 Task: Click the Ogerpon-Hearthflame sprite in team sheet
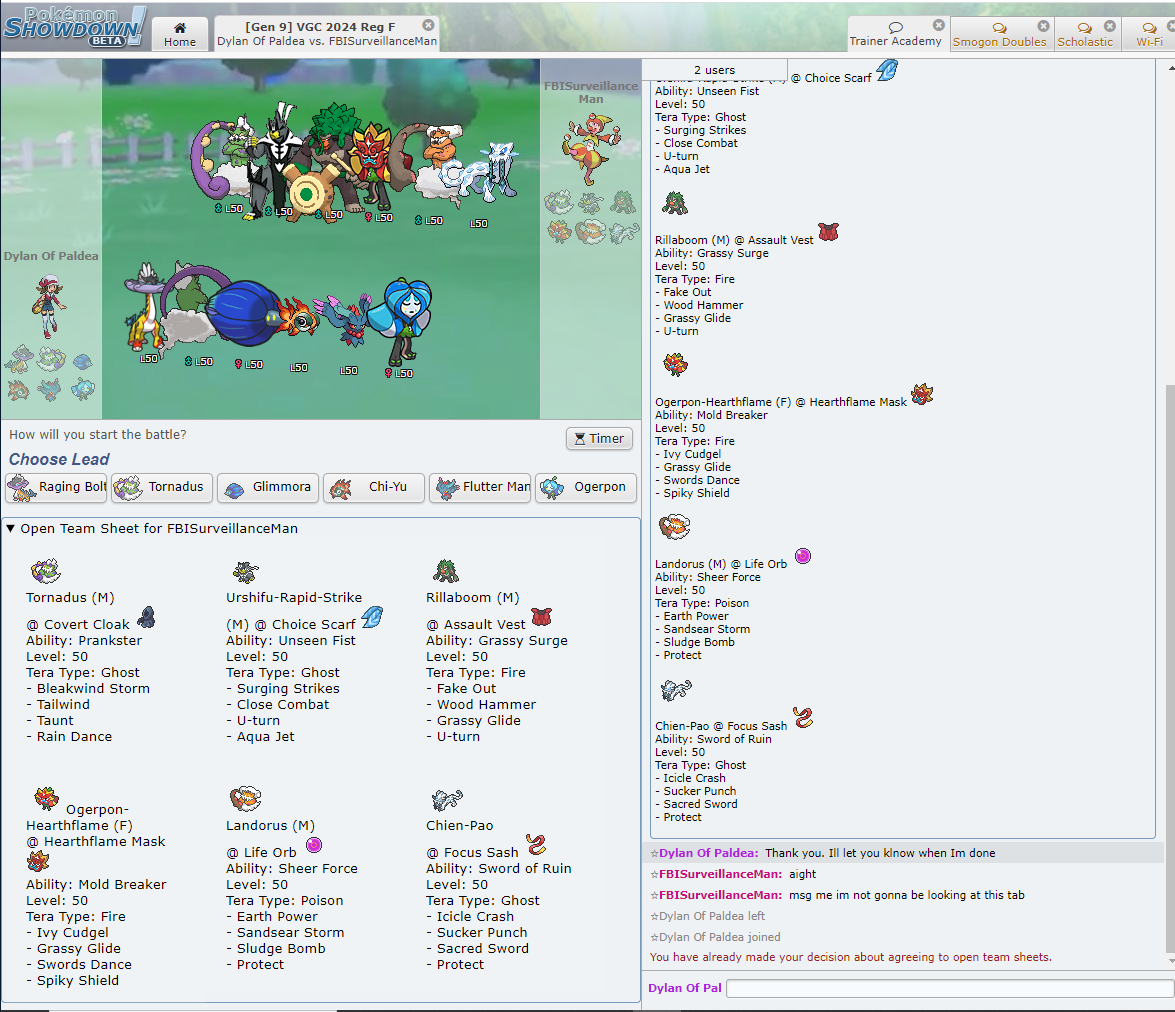click(46, 798)
